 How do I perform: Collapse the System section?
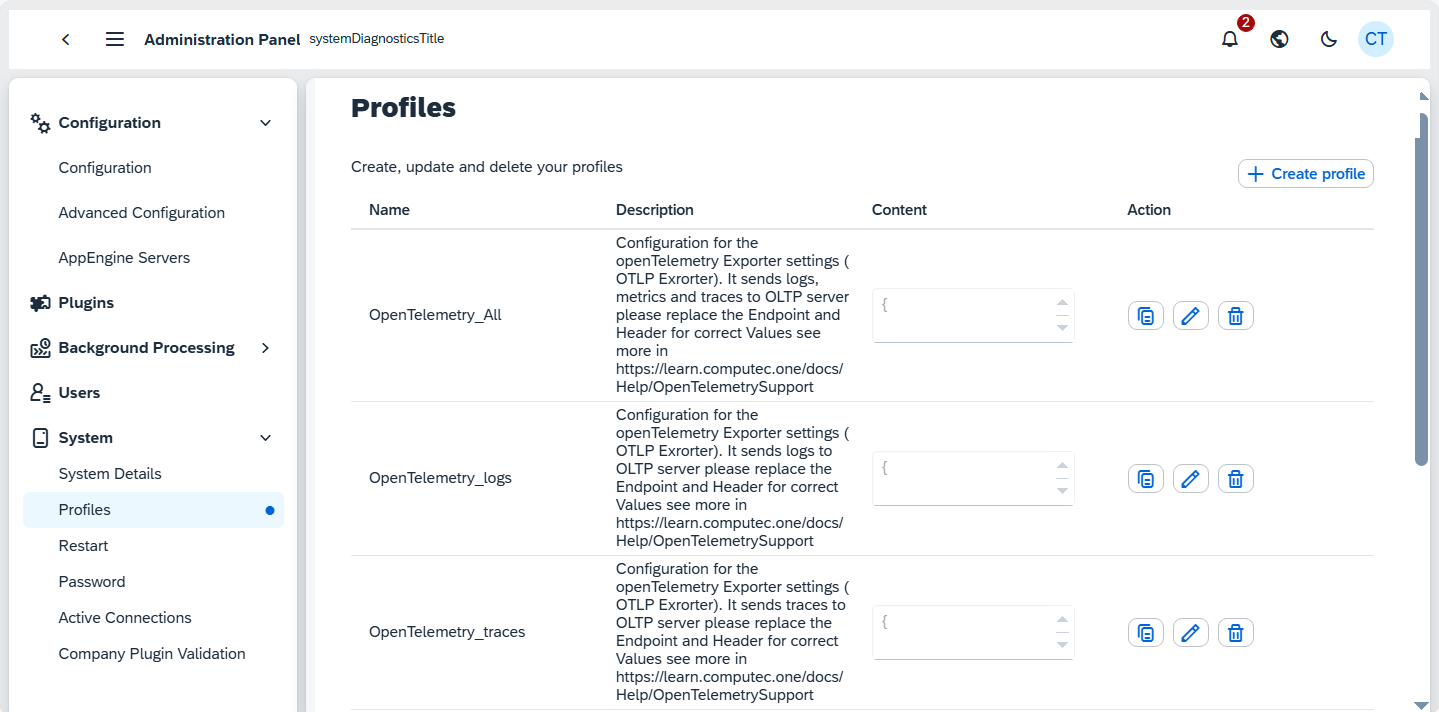[x=265, y=437]
